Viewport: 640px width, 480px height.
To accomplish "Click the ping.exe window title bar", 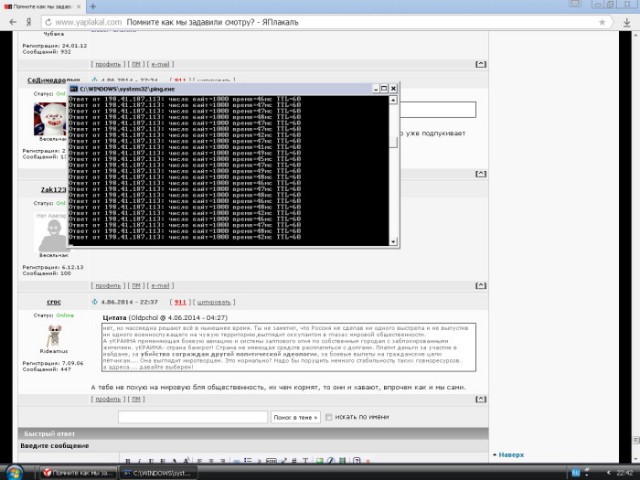I will point(220,89).
